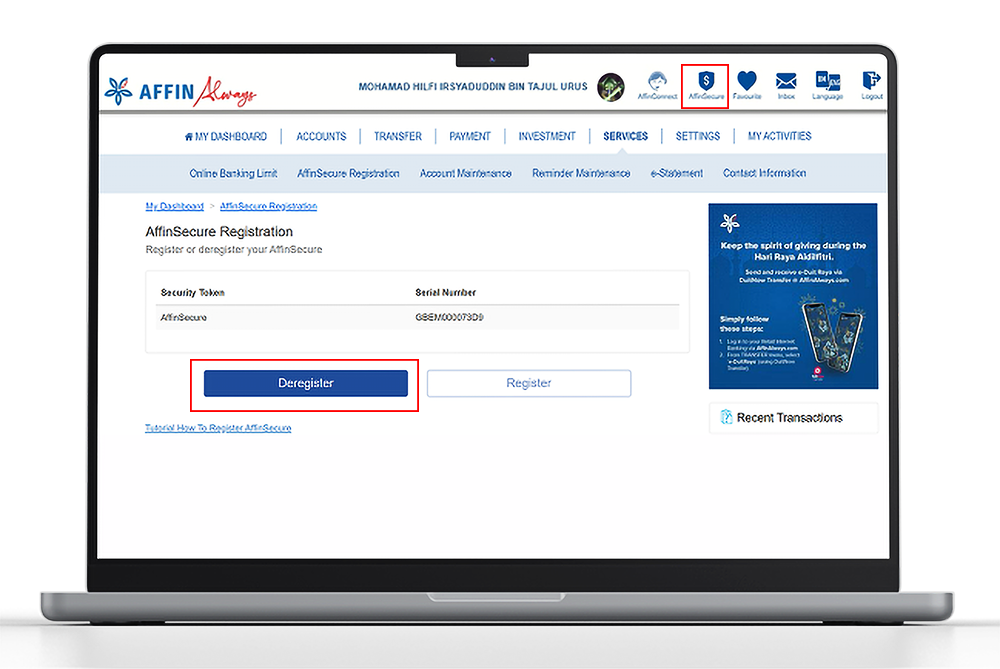Click the Affin Always logo
This screenshot has width=1000, height=669.
click(181, 90)
